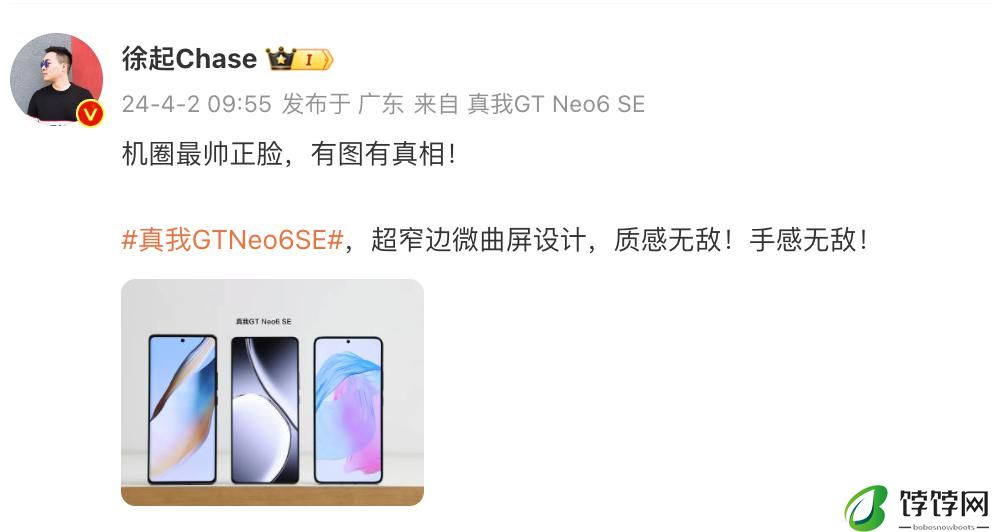This screenshot has height=532, width=992.
Task: Open 徐起Chase's profile avatar
Action: (56, 78)
